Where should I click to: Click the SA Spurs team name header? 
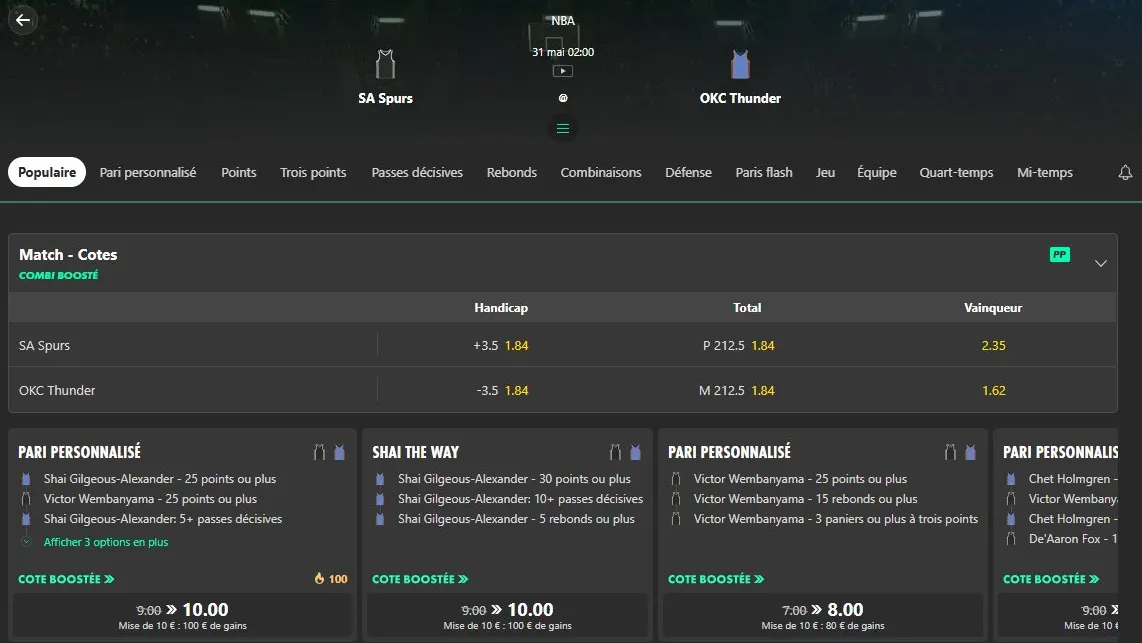385,98
